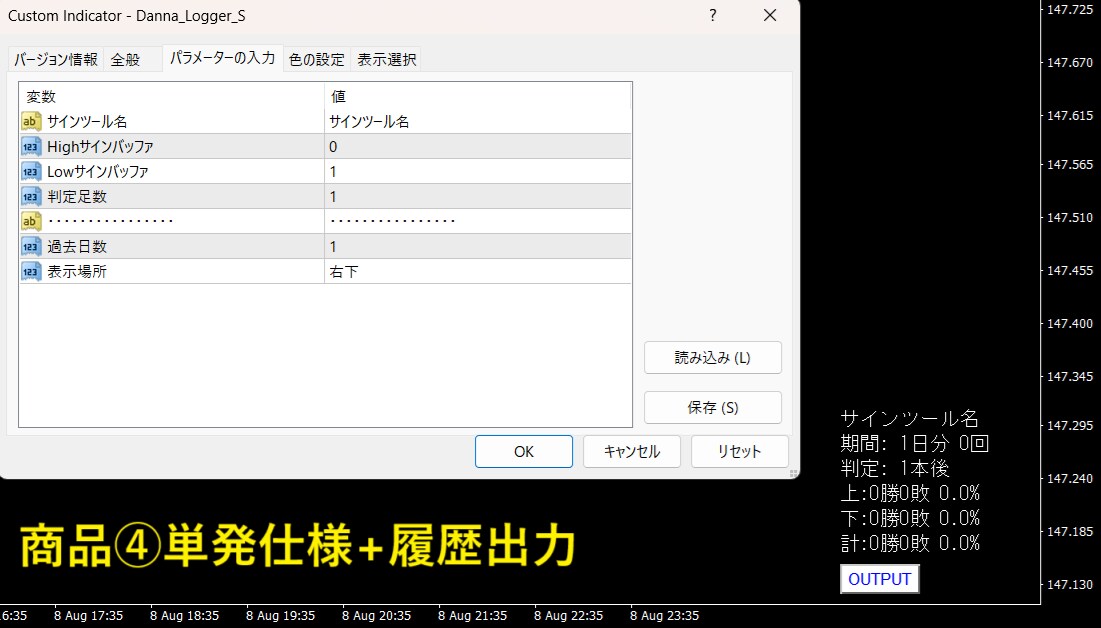
Task: Click the 変数 column header
Action: (x=172, y=96)
